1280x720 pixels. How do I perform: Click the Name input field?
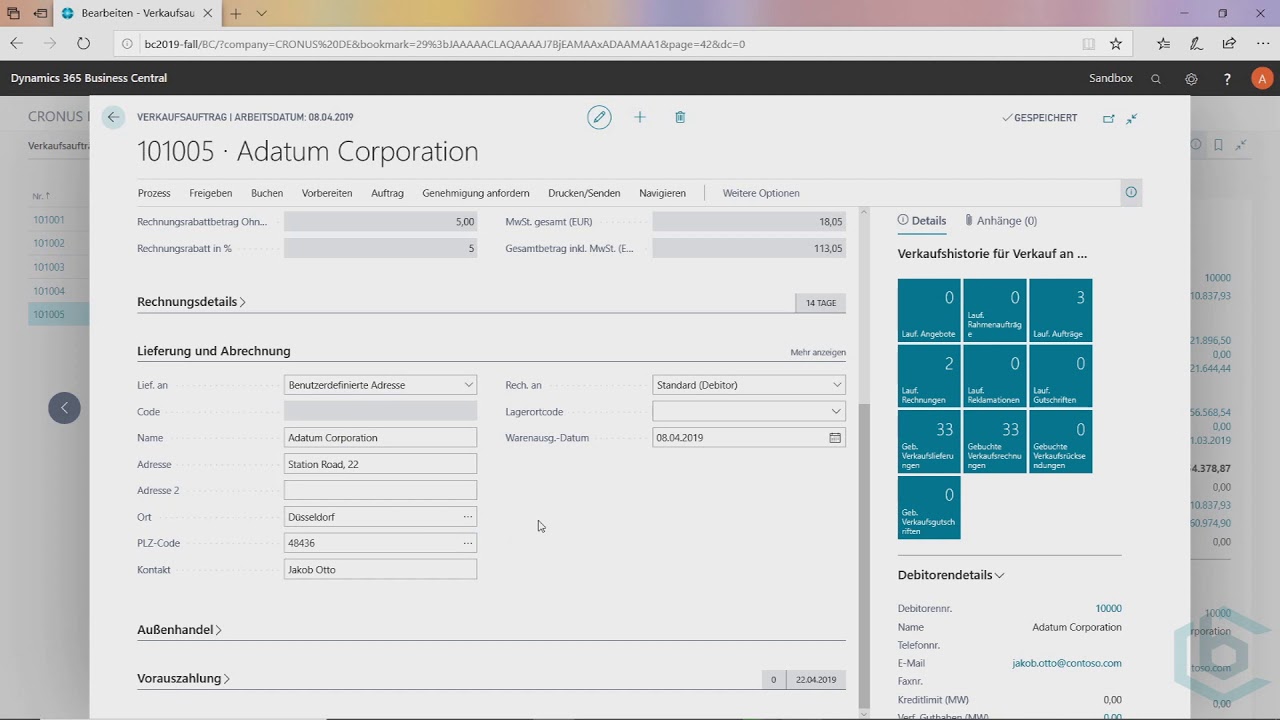pos(380,438)
